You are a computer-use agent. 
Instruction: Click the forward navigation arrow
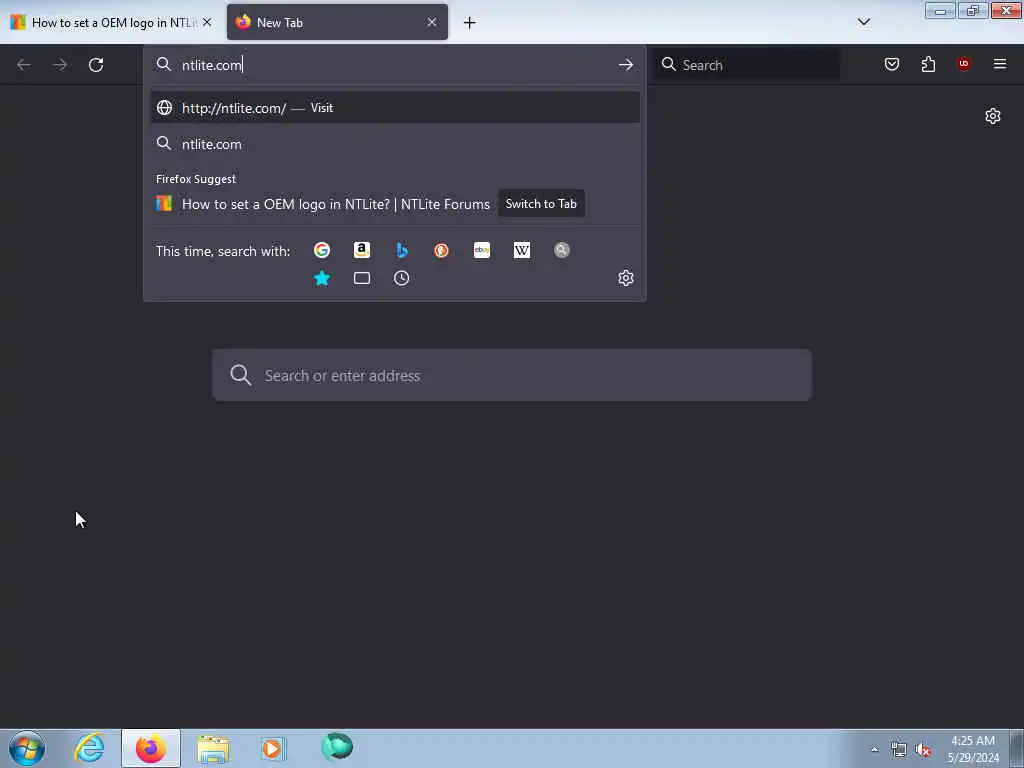(60, 65)
